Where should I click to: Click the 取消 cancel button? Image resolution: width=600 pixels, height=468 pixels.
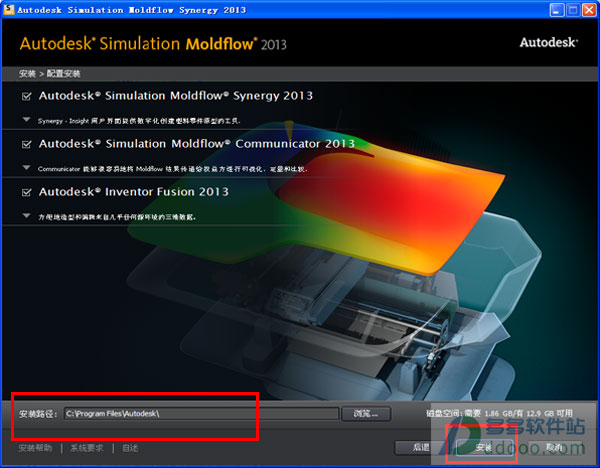pyautogui.click(x=554, y=447)
